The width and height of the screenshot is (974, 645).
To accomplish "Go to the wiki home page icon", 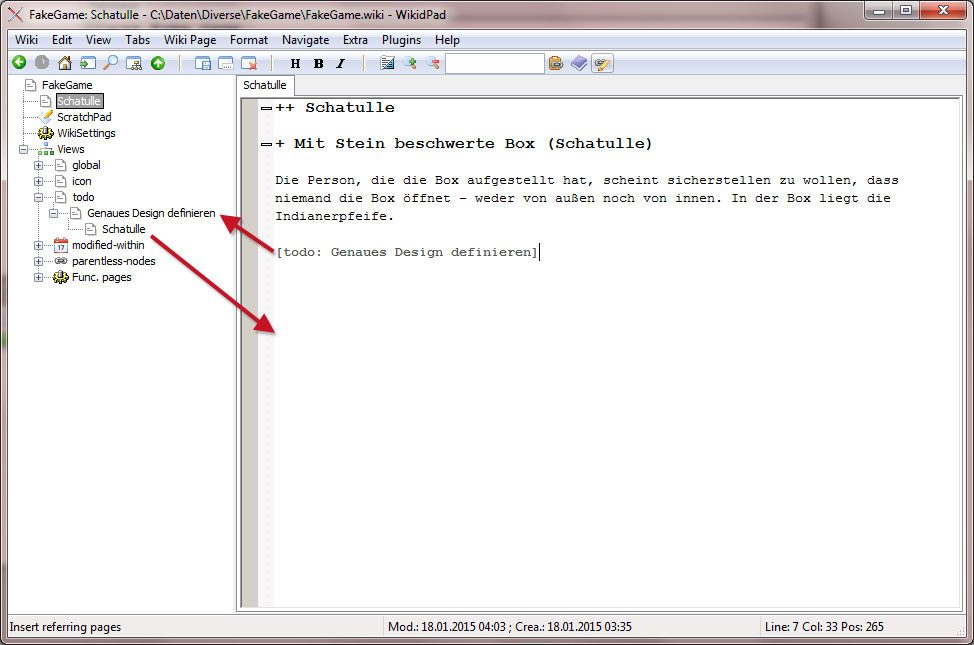I will [65, 63].
